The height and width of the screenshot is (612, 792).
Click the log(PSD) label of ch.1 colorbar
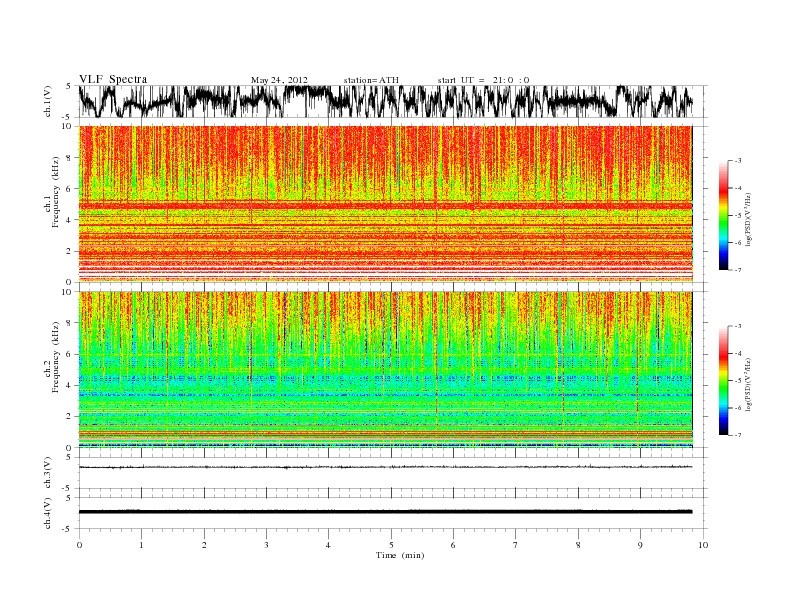click(x=748, y=219)
